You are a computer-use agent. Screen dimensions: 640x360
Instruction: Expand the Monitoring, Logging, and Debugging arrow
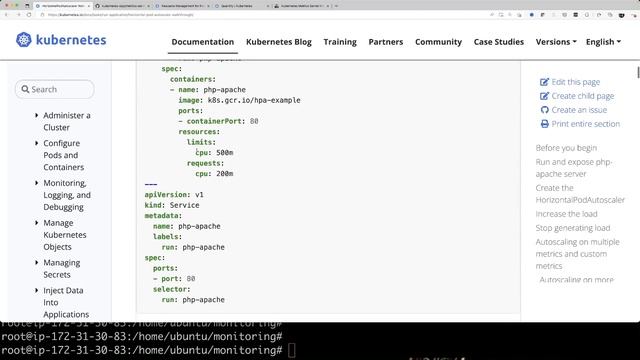[37, 183]
